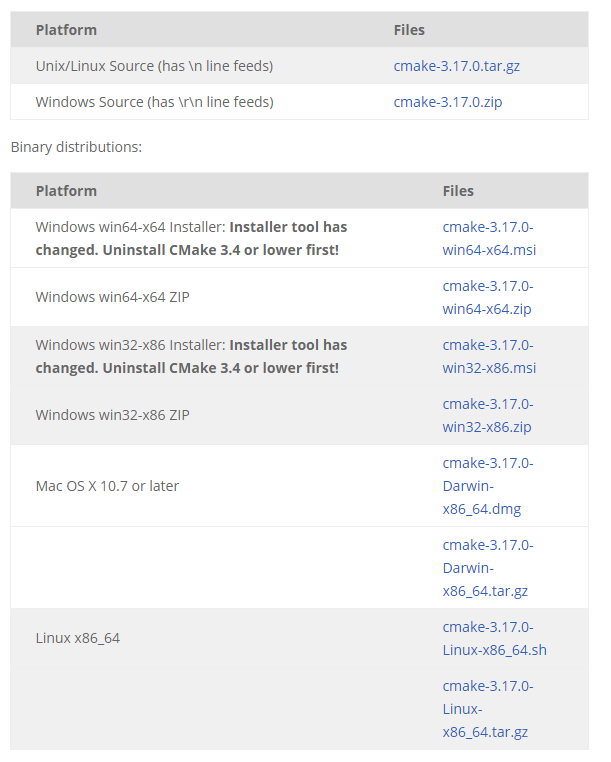This screenshot has width=611, height=762.
Task: Click the 'Mac OS X 10.7 or later' cell
Action: (107, 486)
